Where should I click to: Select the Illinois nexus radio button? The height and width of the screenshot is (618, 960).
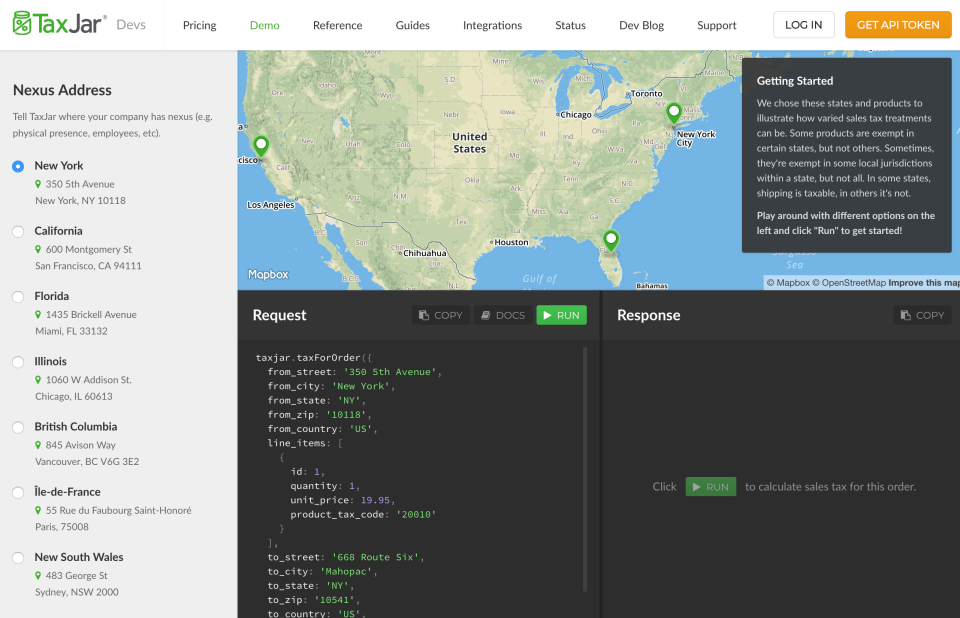pos(18,362)
